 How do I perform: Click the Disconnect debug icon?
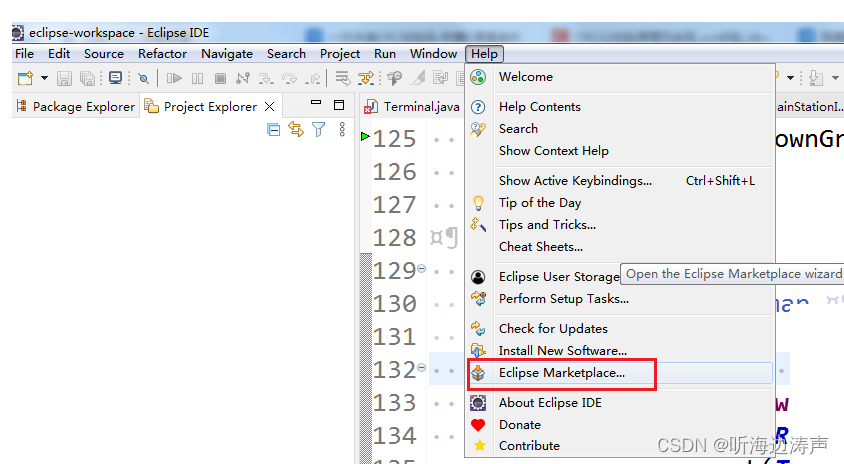click(243, 79)
